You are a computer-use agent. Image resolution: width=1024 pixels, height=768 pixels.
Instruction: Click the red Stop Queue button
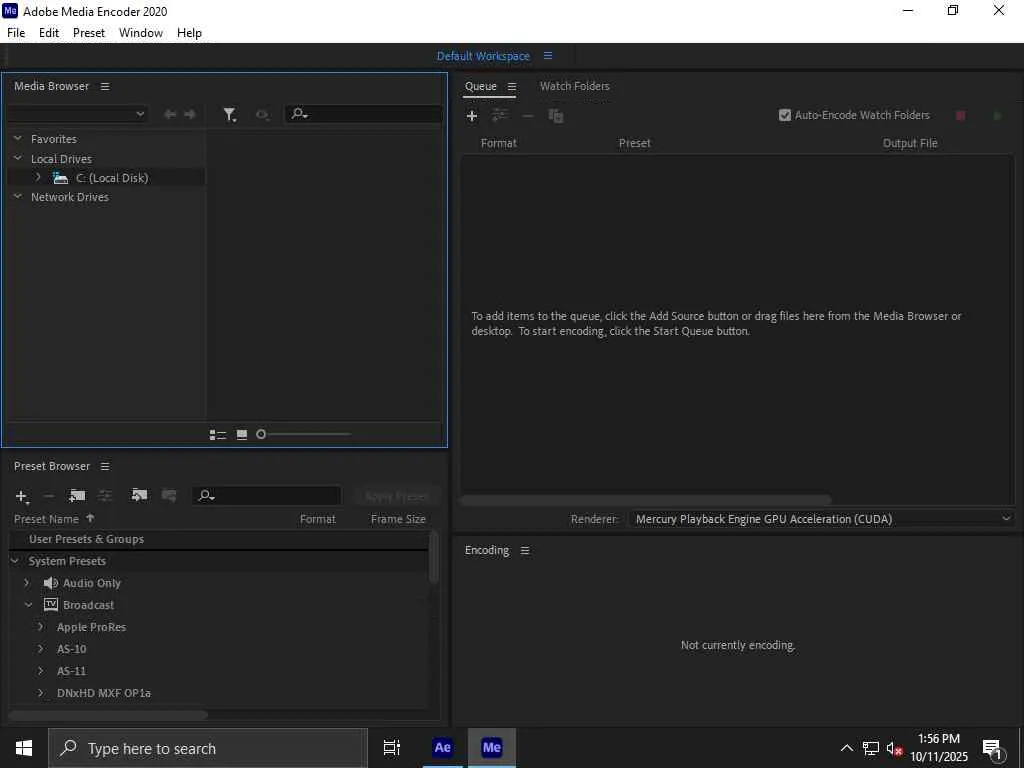pyautogui.click(x=961, y=116)
